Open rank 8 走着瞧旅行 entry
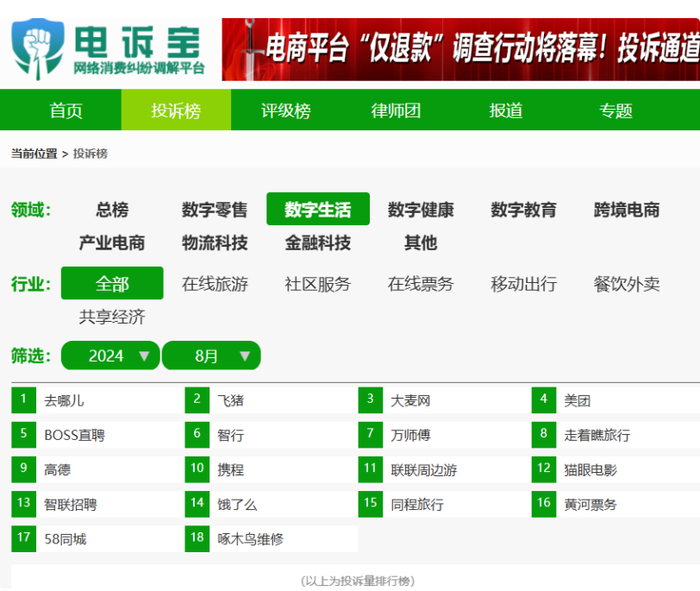The width and height of the screenshot is (700, 591). 616,435
